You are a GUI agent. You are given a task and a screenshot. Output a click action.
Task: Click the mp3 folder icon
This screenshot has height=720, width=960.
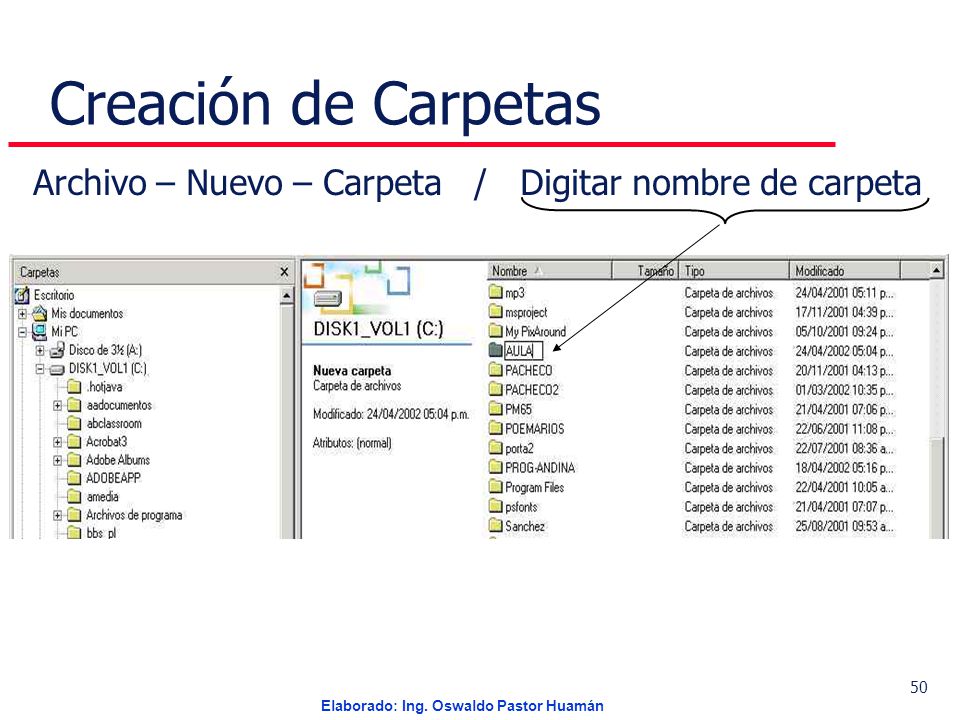click(495, 292)
